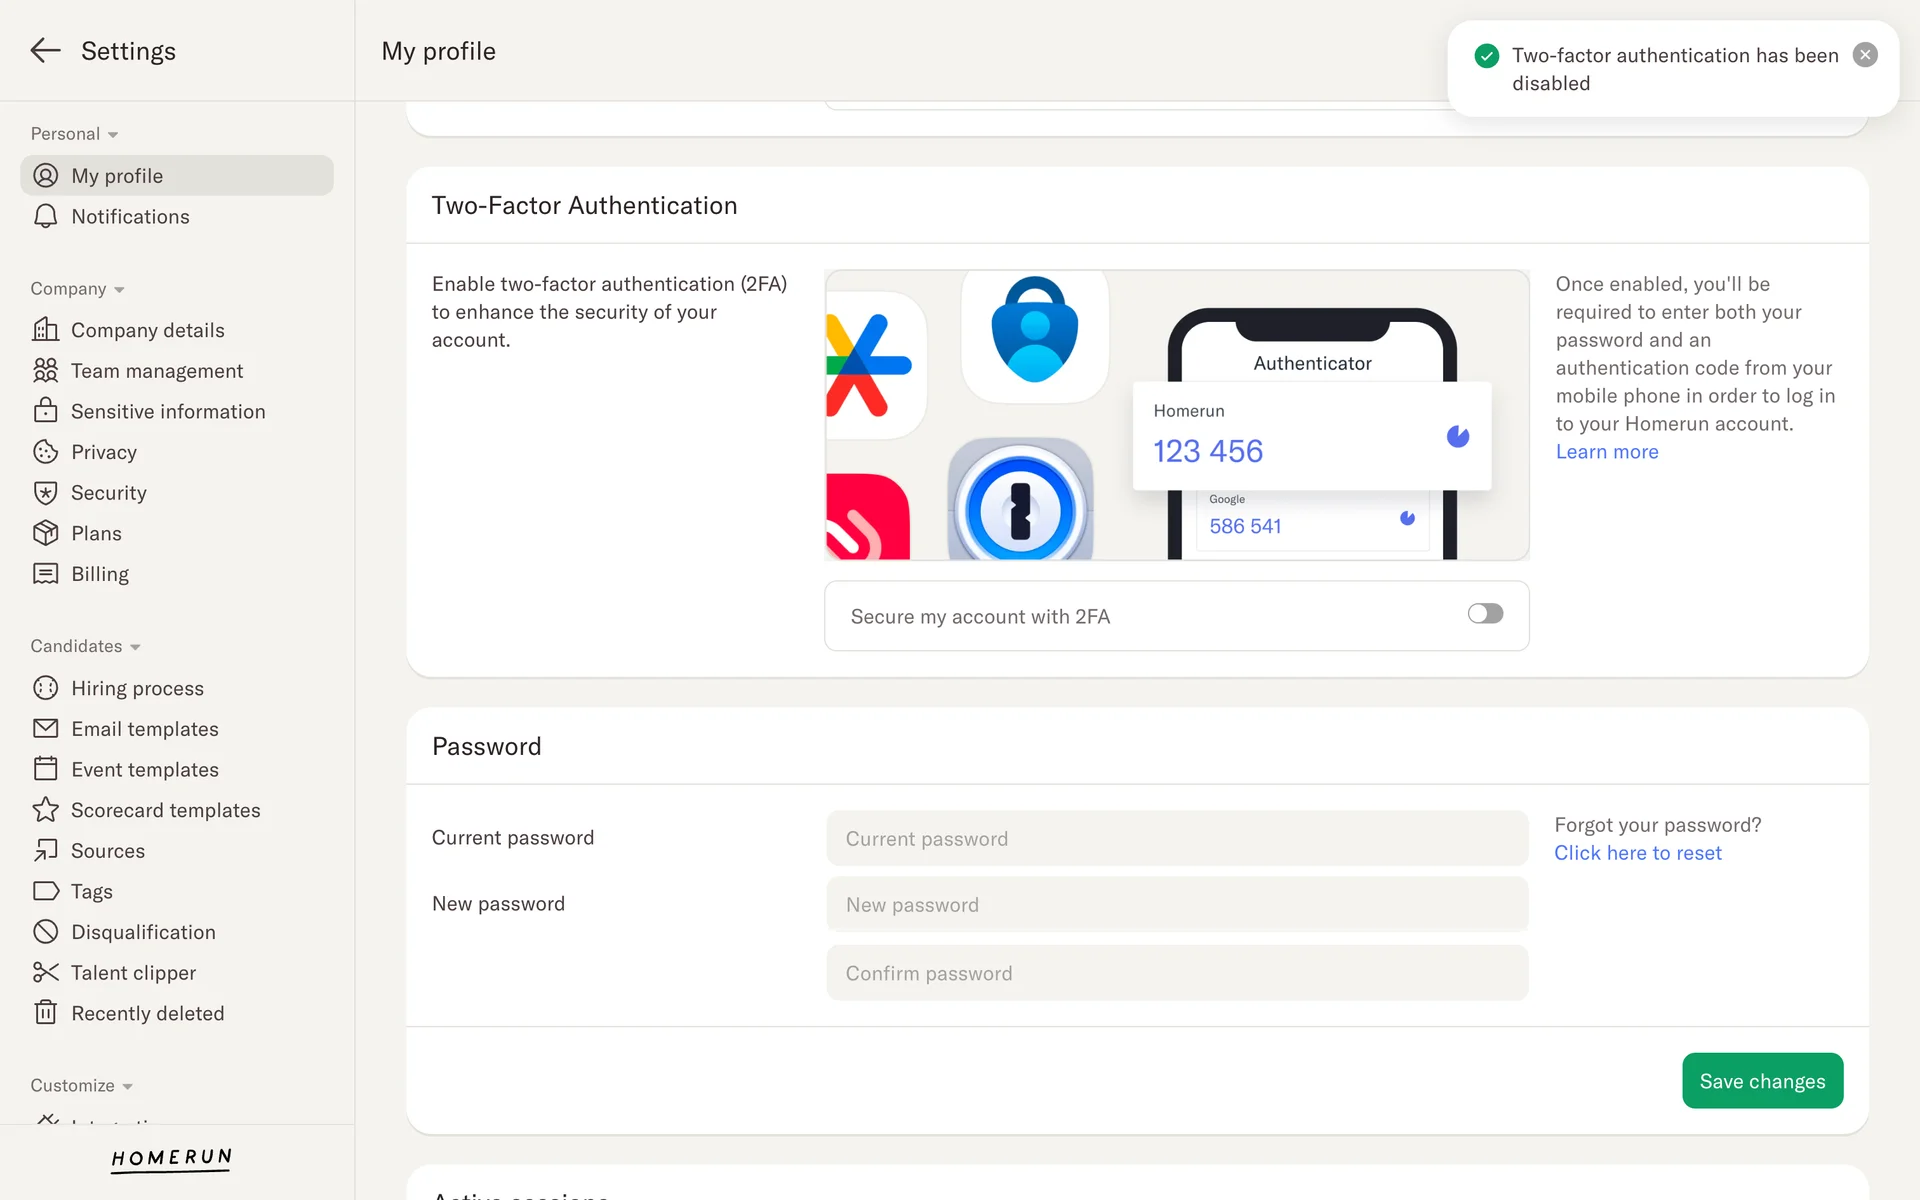Enable the Secure my account with 2FA toggle

click(1484, 614)
